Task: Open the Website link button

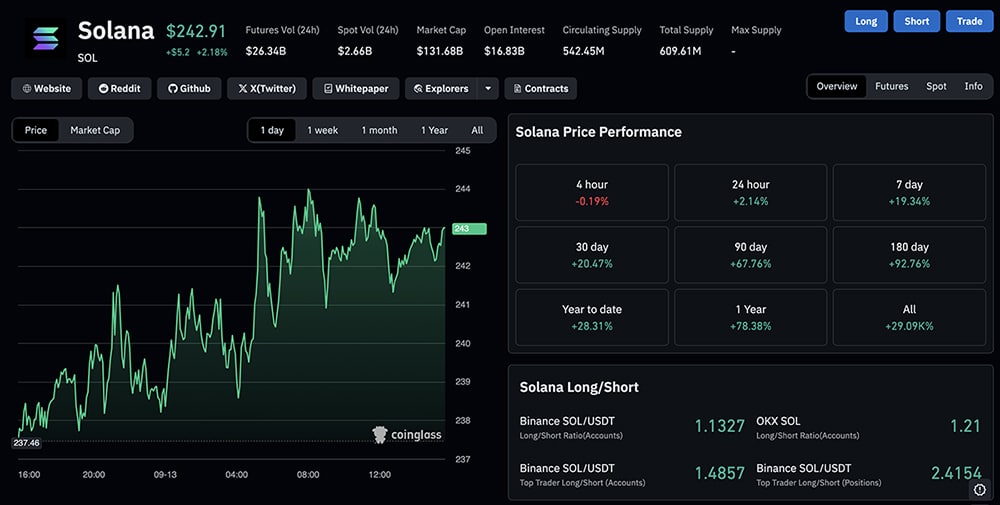Action: [x=47, y=89]
